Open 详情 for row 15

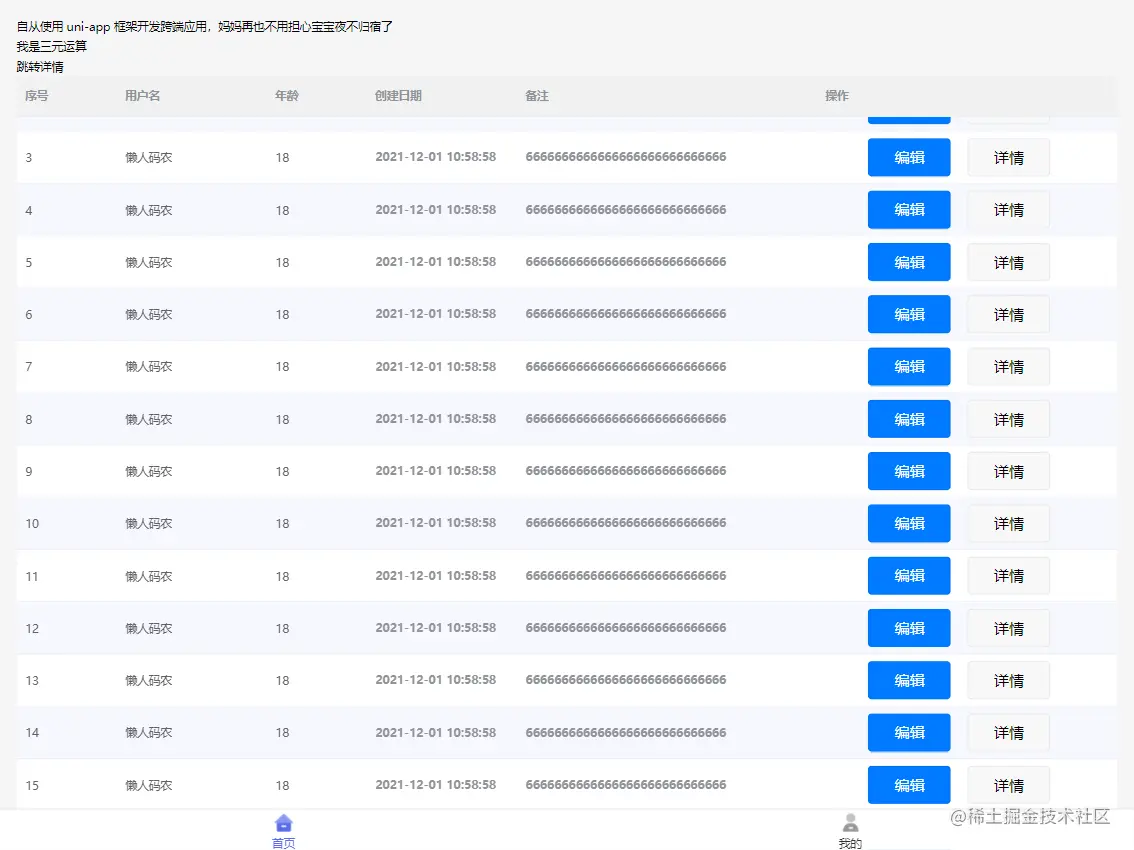click(1008, 785)
